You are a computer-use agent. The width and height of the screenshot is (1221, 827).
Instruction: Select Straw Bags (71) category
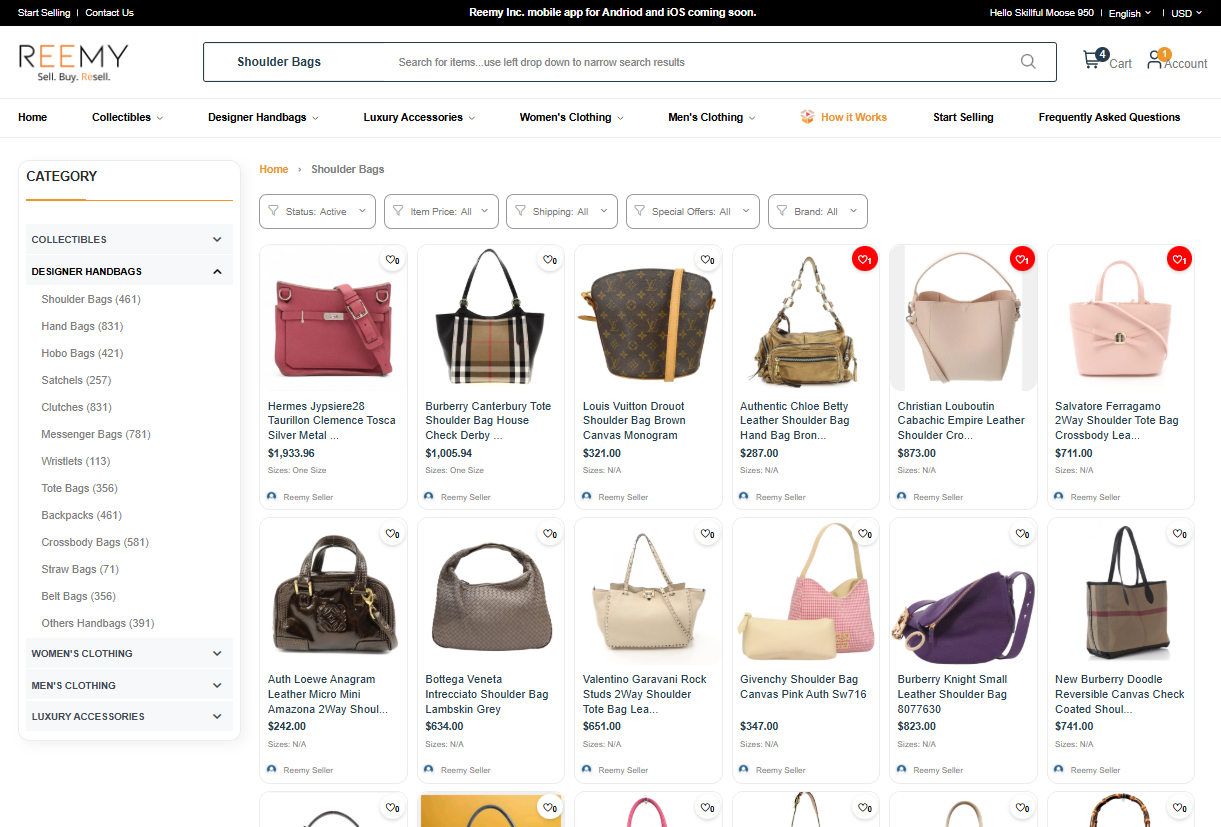coord(80,569)
